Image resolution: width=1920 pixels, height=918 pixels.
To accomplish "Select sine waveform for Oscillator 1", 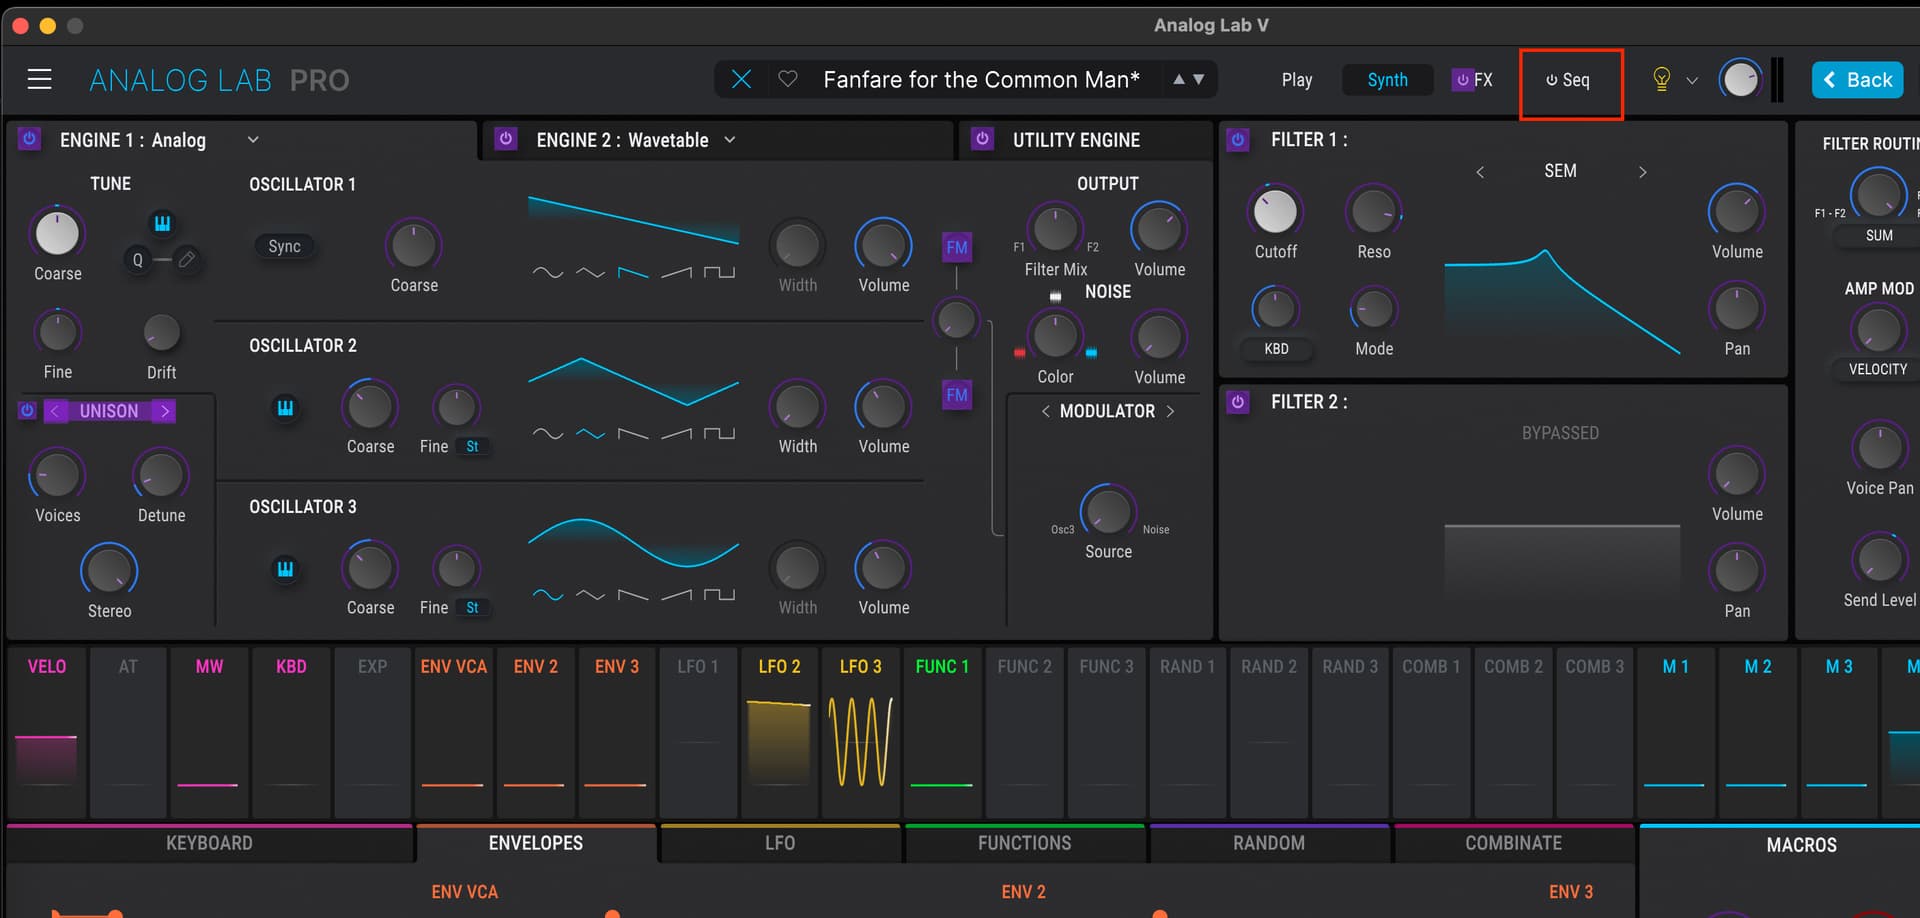I will tap(547, 272).
